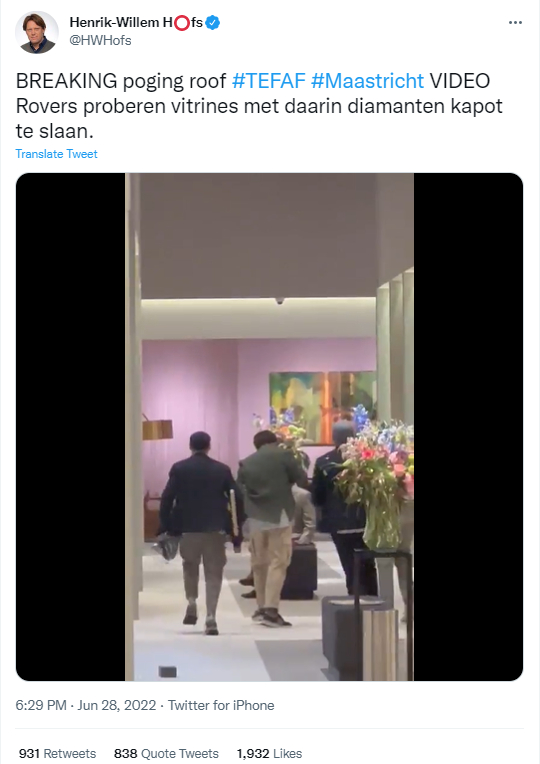The height and width of the screenshot is (764, 540).
Task: View the 931 Retweets list
Action: coord(58,753)
